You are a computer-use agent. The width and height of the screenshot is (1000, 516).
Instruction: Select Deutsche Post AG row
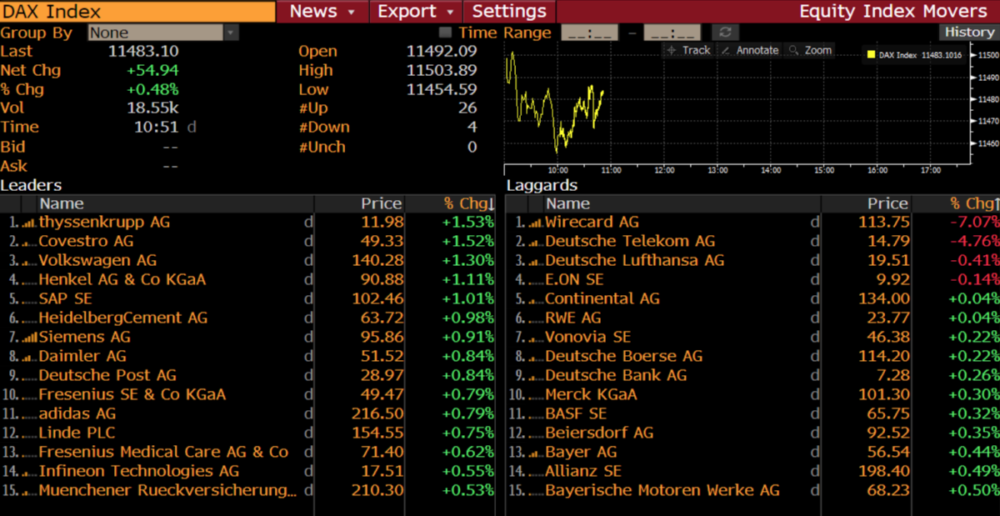(x=248, y=375)
